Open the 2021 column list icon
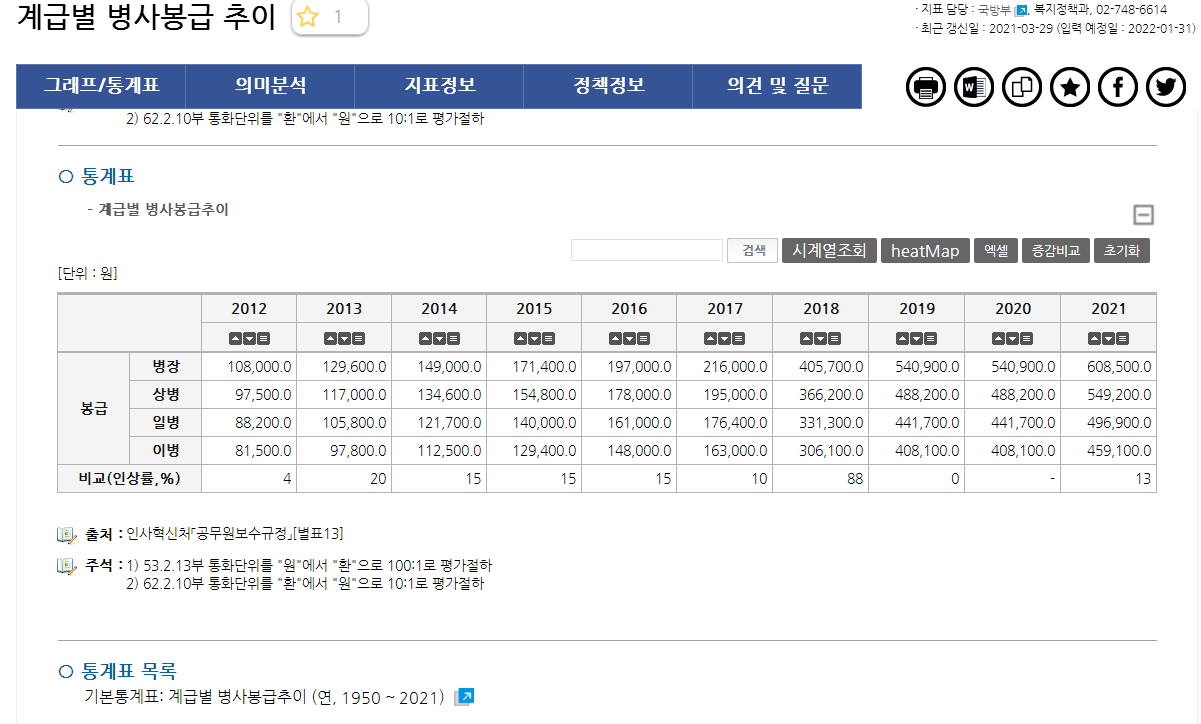Screen dimensions: 1201x724 pyautogui.click(x=1121, y=339)
